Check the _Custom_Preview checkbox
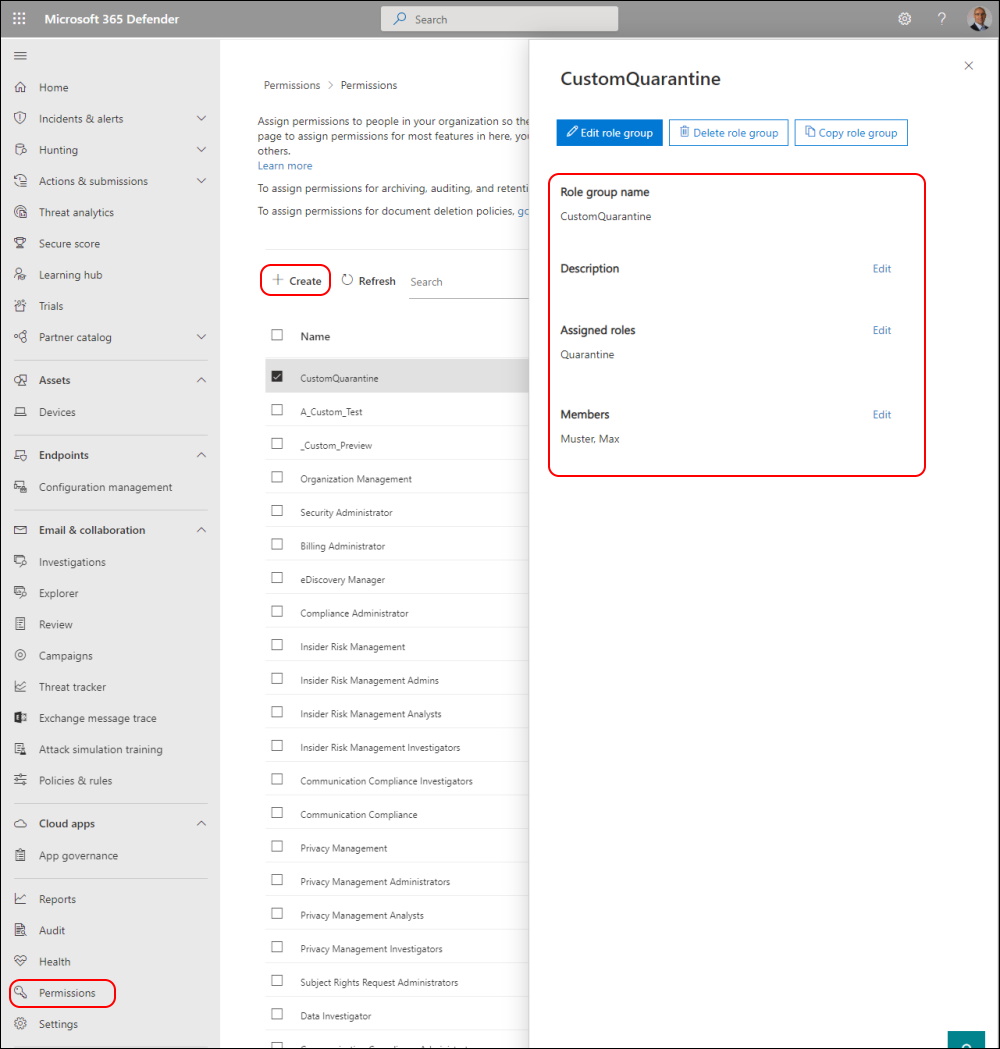Screen dimensions: 1000x1049 (x=277, y=444)
